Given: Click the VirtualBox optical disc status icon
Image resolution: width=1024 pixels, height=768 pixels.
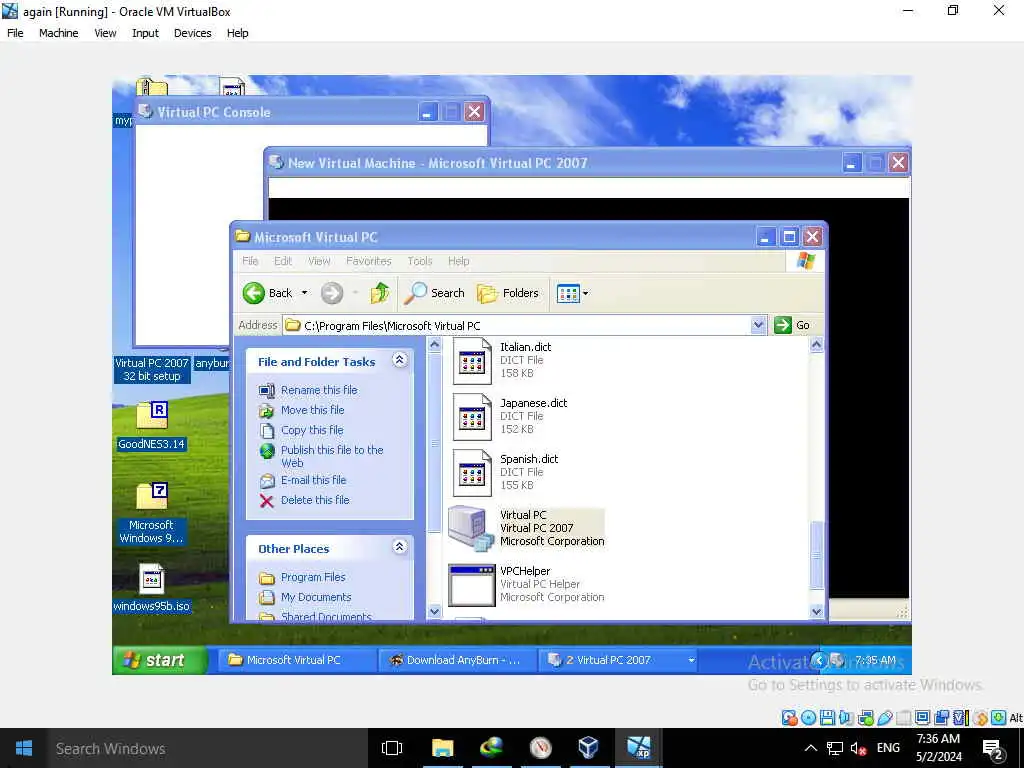Looking at the screenshot, I should [x=808, y=718].
